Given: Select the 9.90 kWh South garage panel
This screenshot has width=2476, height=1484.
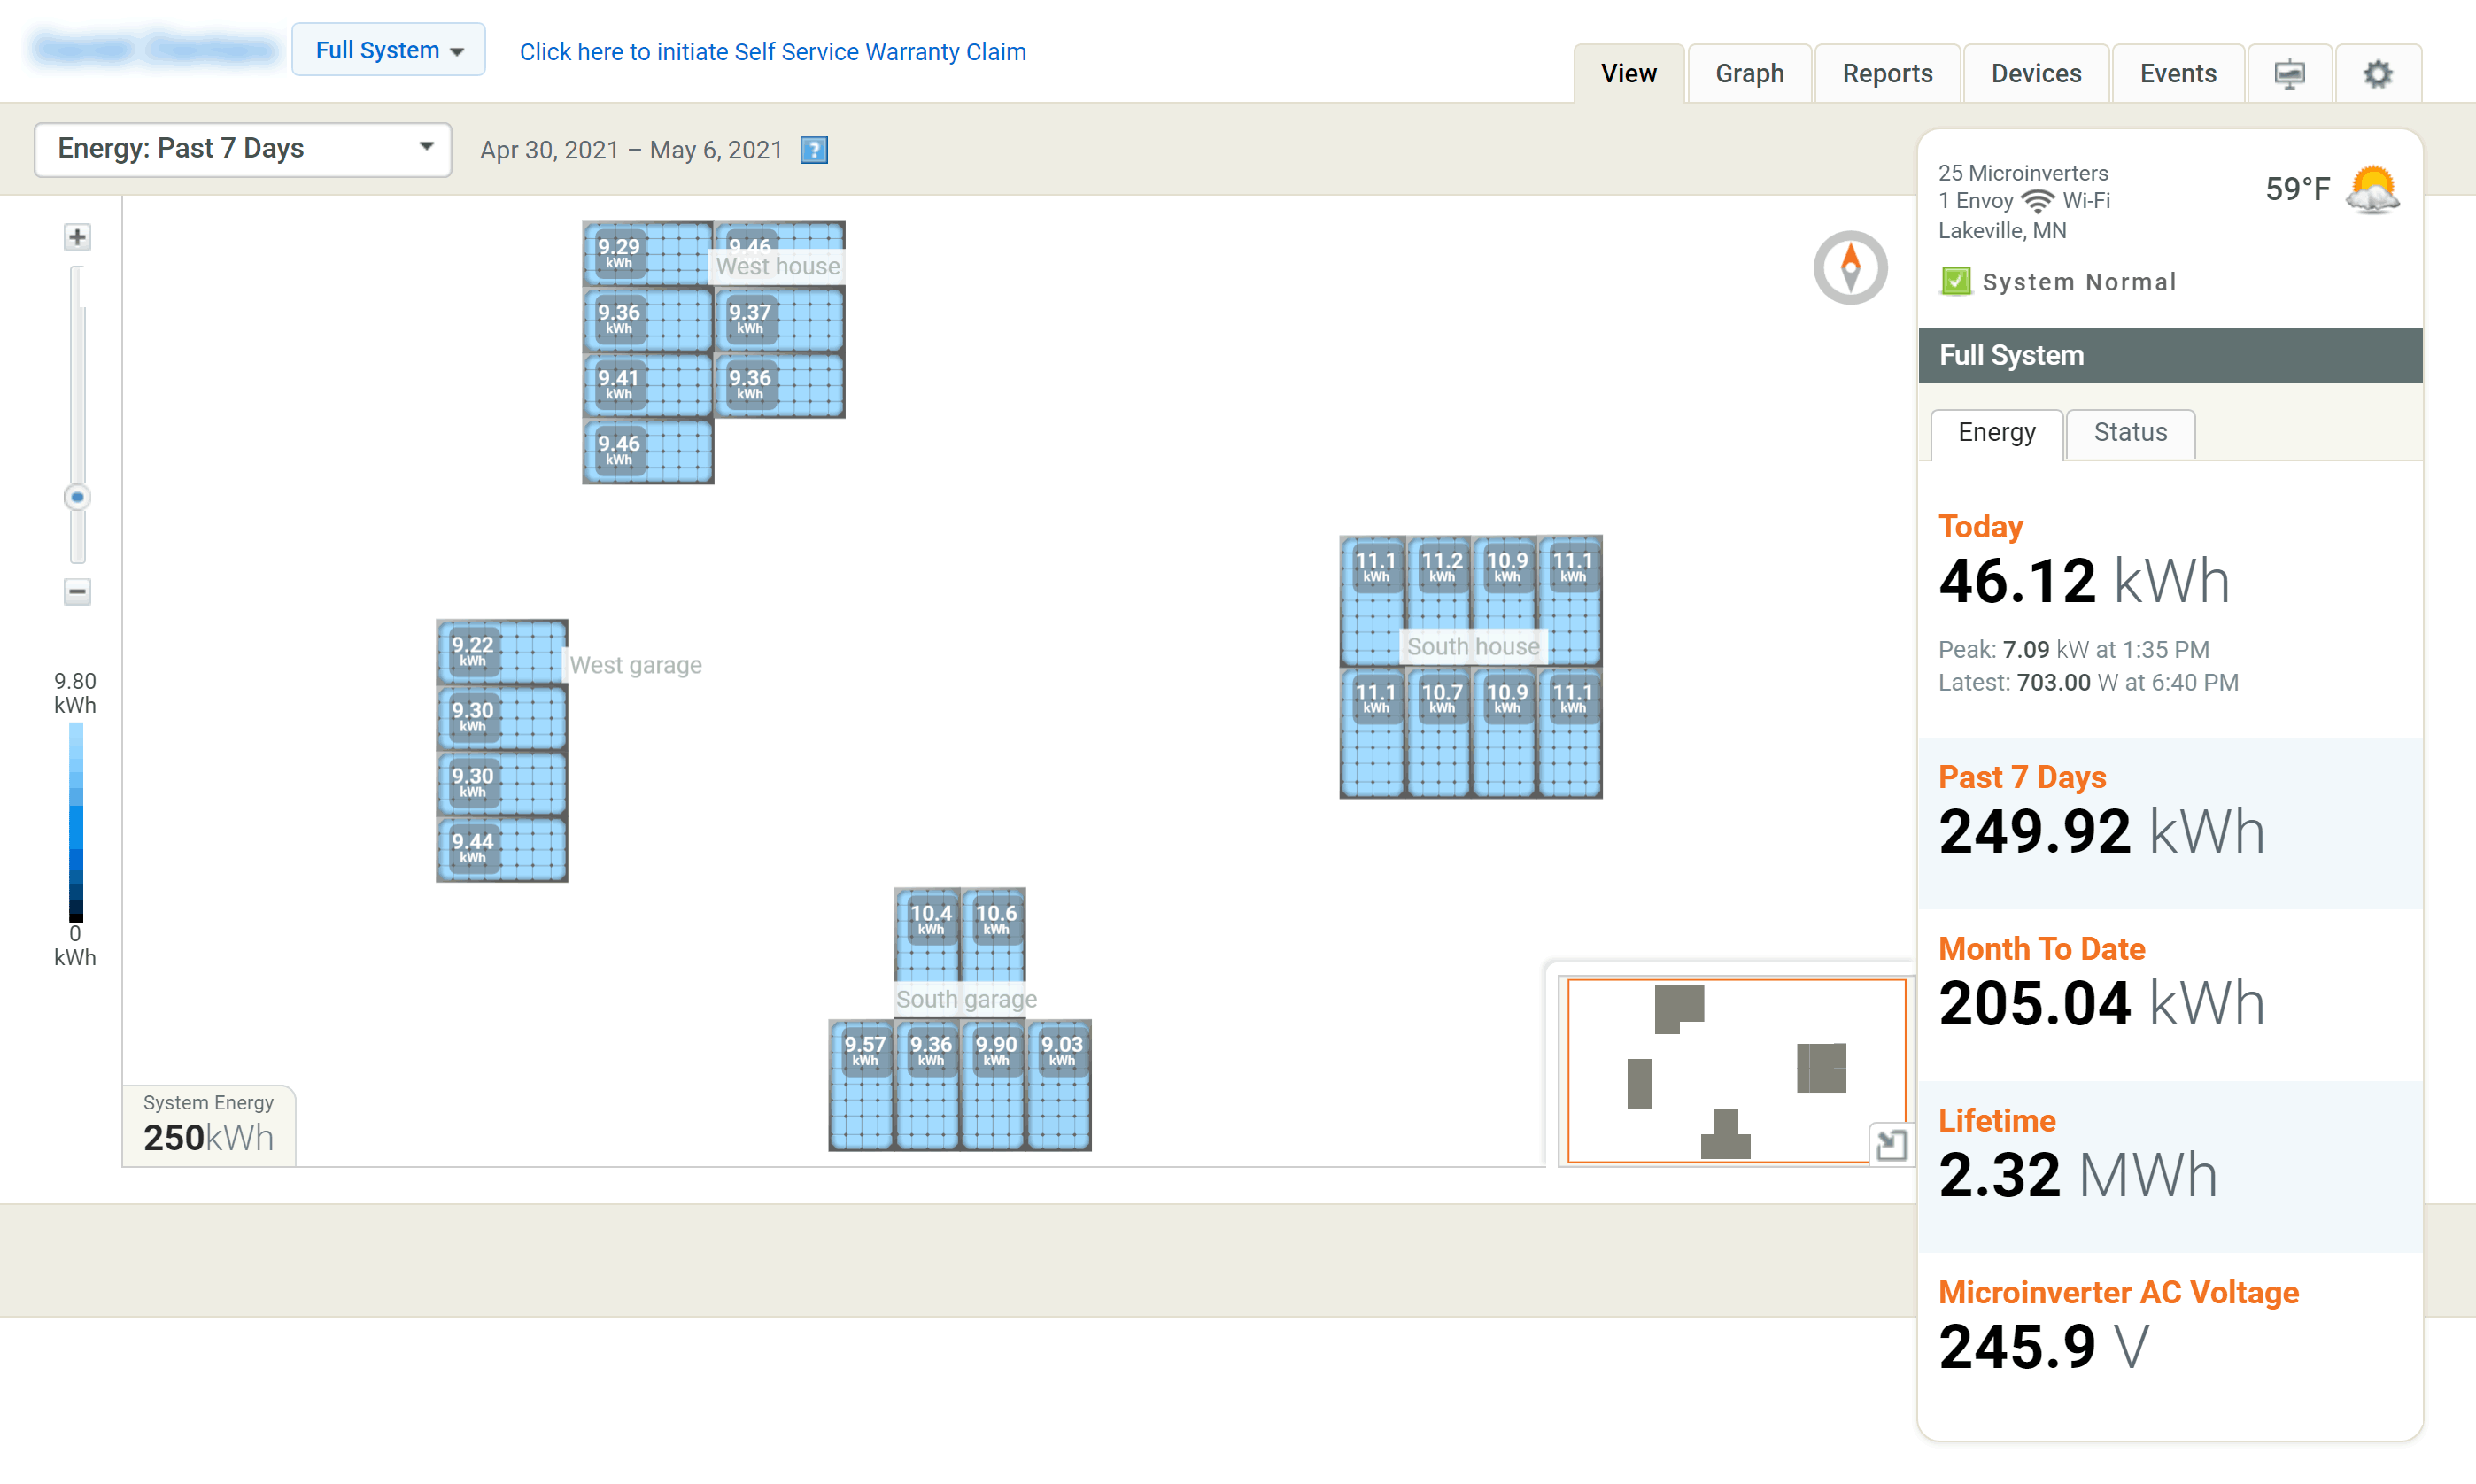Looking at the screenshot, I should (x=994, y=1085).
